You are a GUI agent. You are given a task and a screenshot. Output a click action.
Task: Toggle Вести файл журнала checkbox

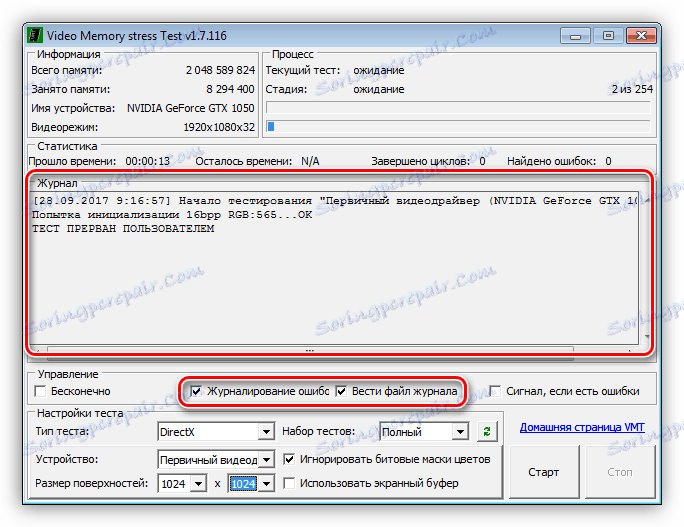click(x=341, y=391)
